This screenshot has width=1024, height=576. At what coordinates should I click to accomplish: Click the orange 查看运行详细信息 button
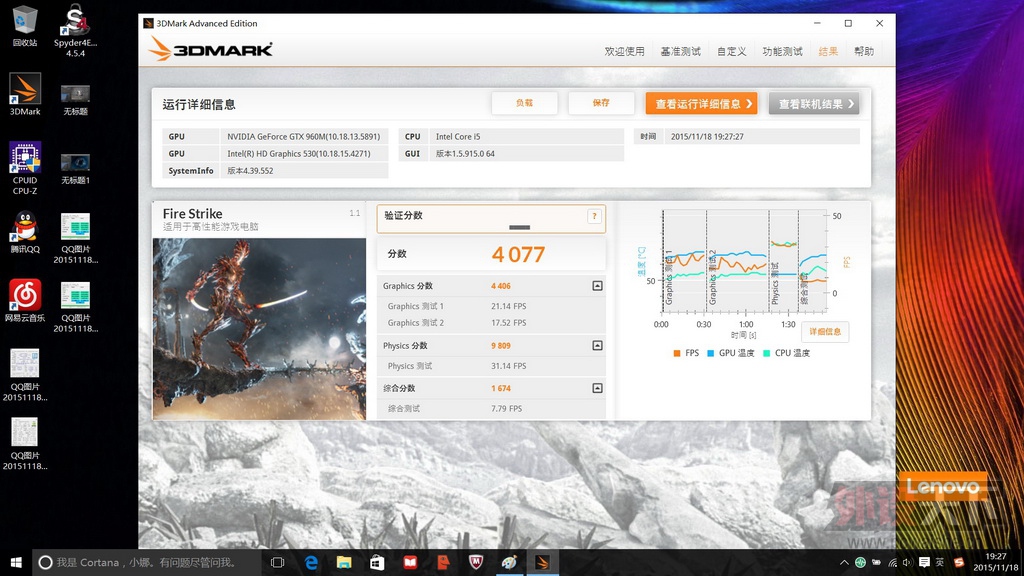click(701, 103)
